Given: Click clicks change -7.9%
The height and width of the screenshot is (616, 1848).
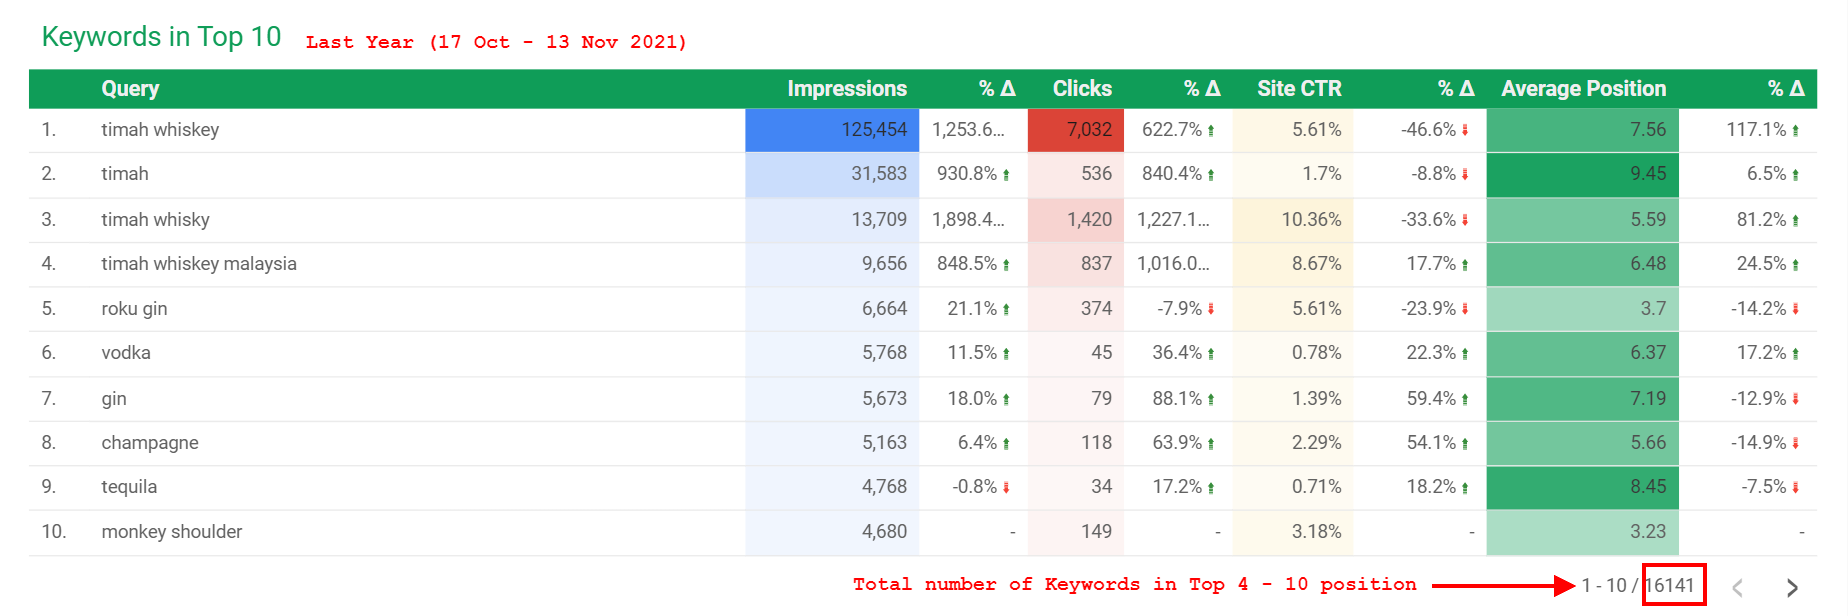Looking at the screenshot, I should (x=1180, y=309).
